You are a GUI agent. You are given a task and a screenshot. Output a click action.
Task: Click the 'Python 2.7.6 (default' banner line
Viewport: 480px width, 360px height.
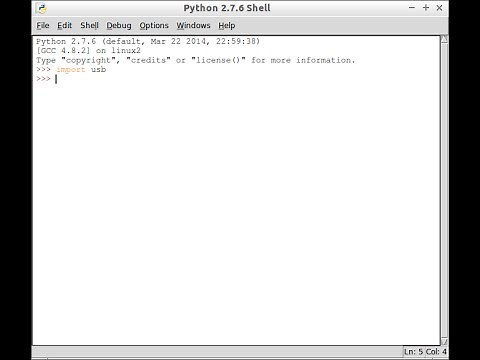[x=148, y=41]
